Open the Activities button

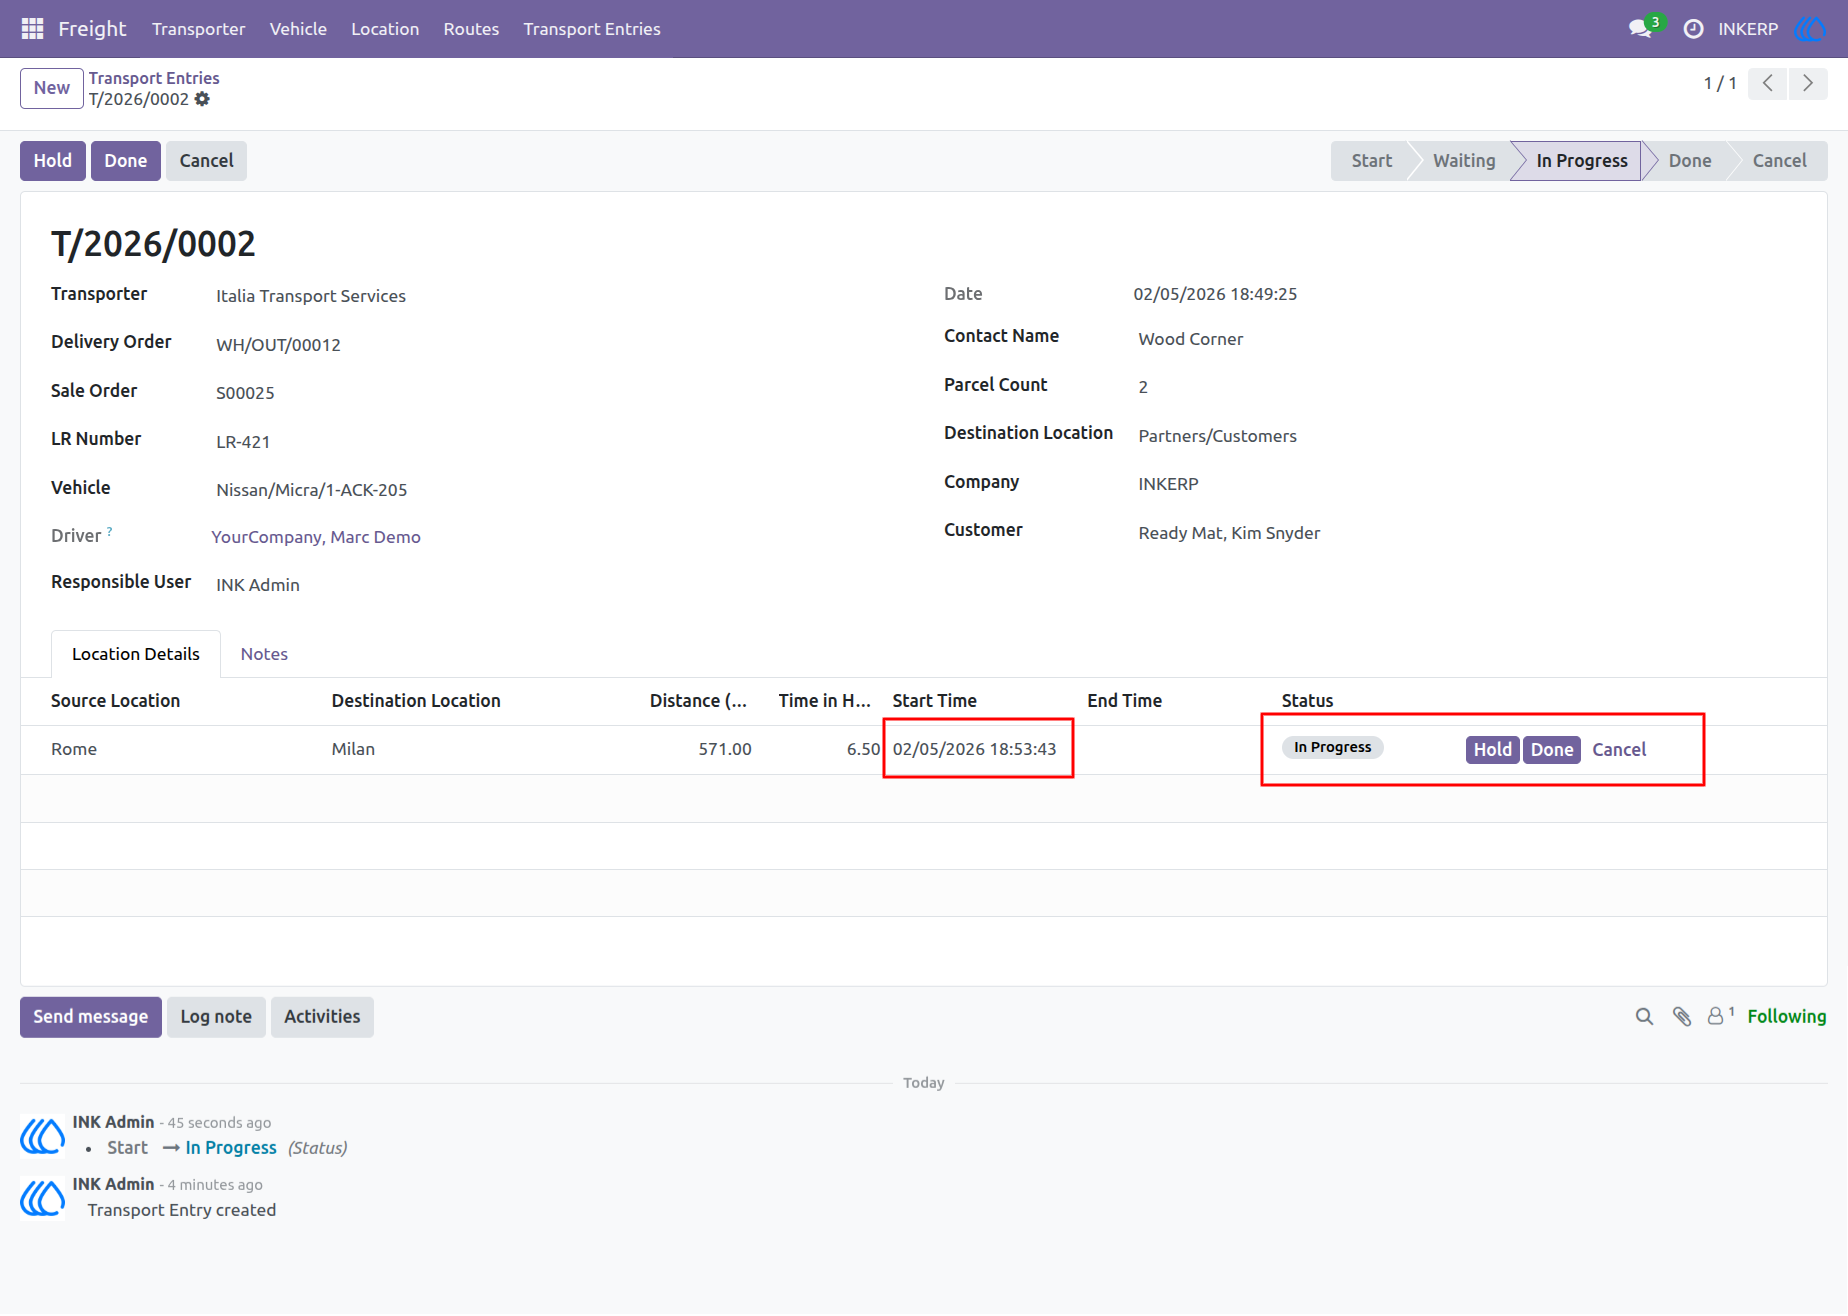pos(322,1017)
